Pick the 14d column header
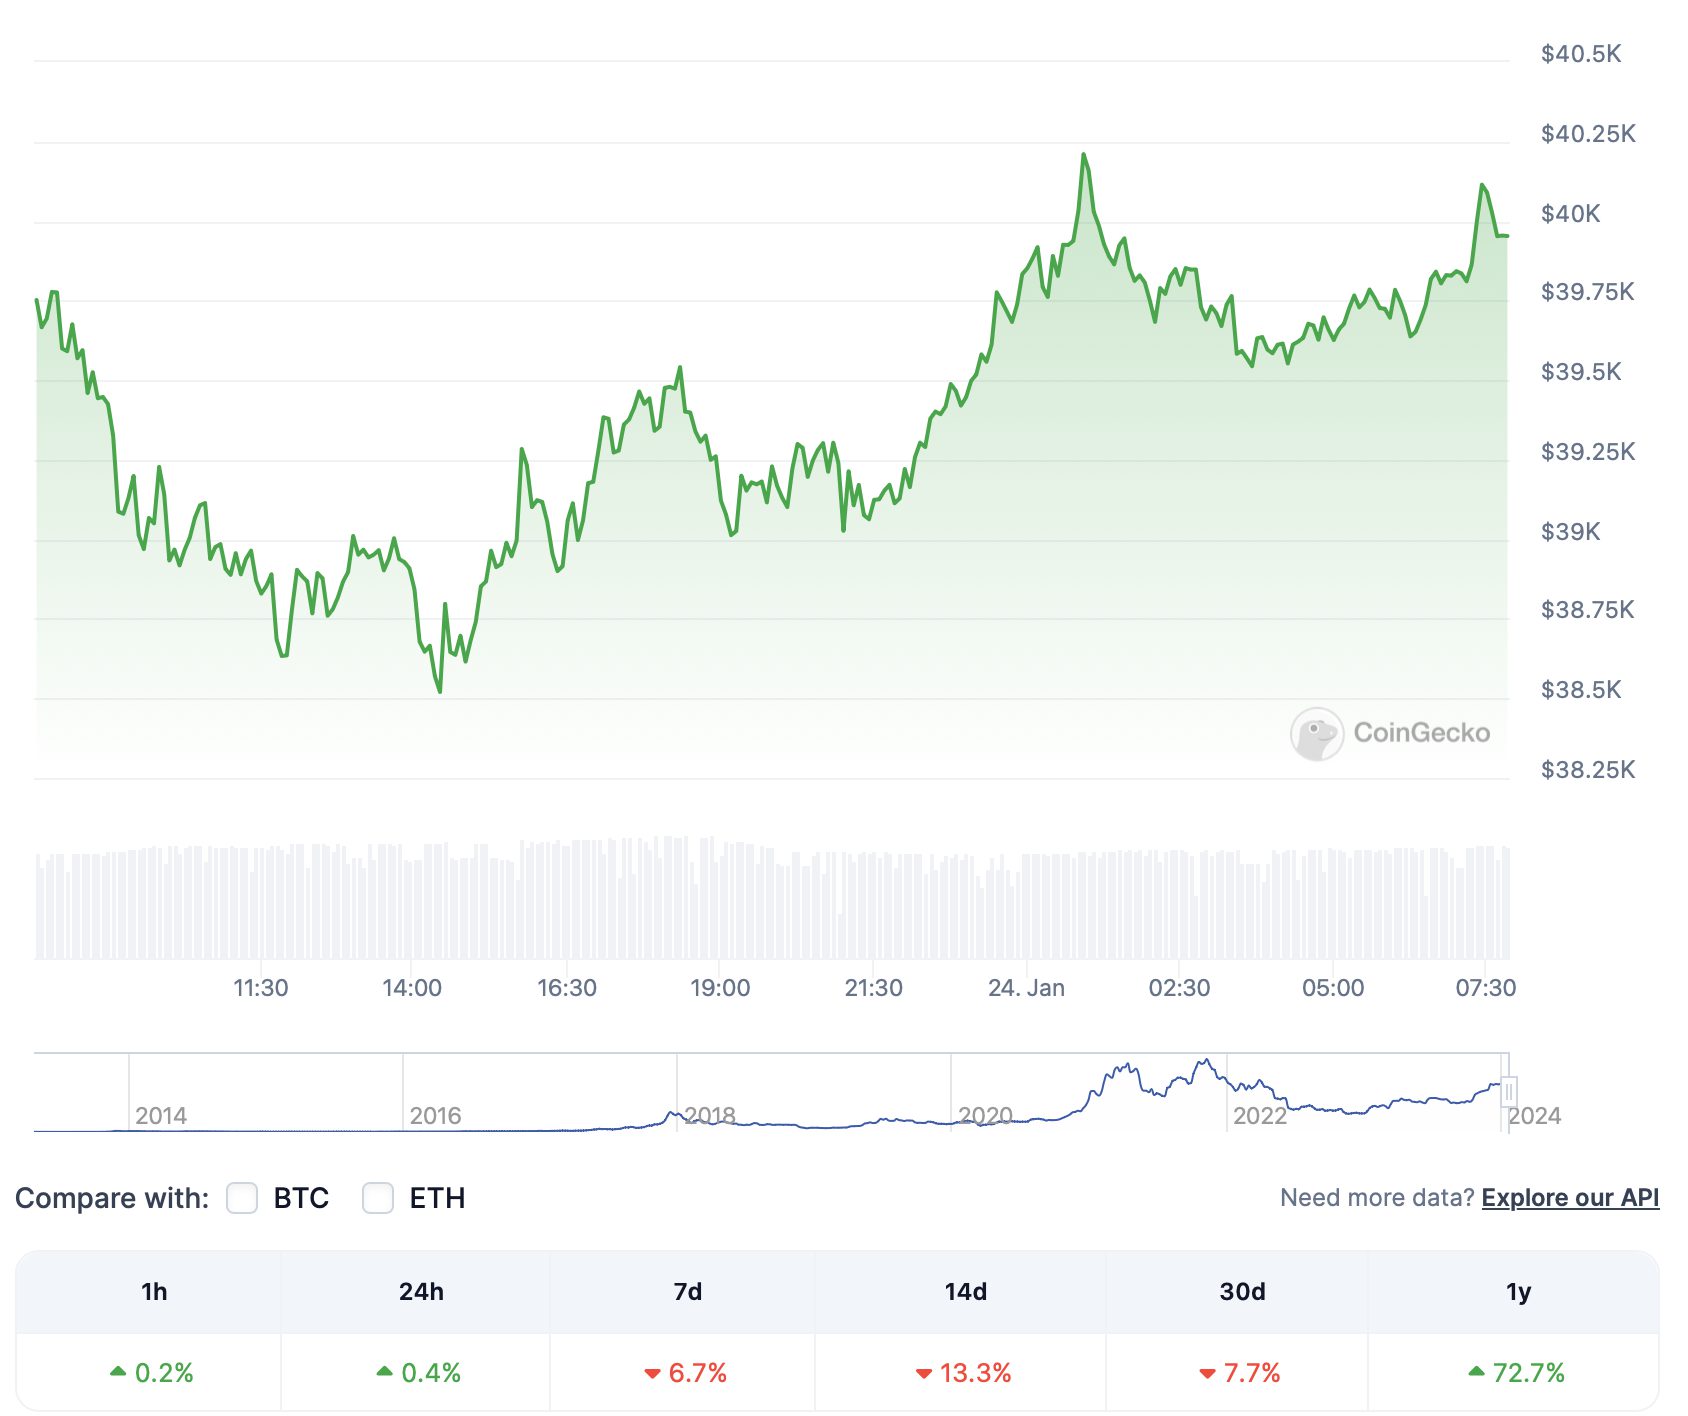Viewport: 1688px width, 1416px height. (965, 1292)
